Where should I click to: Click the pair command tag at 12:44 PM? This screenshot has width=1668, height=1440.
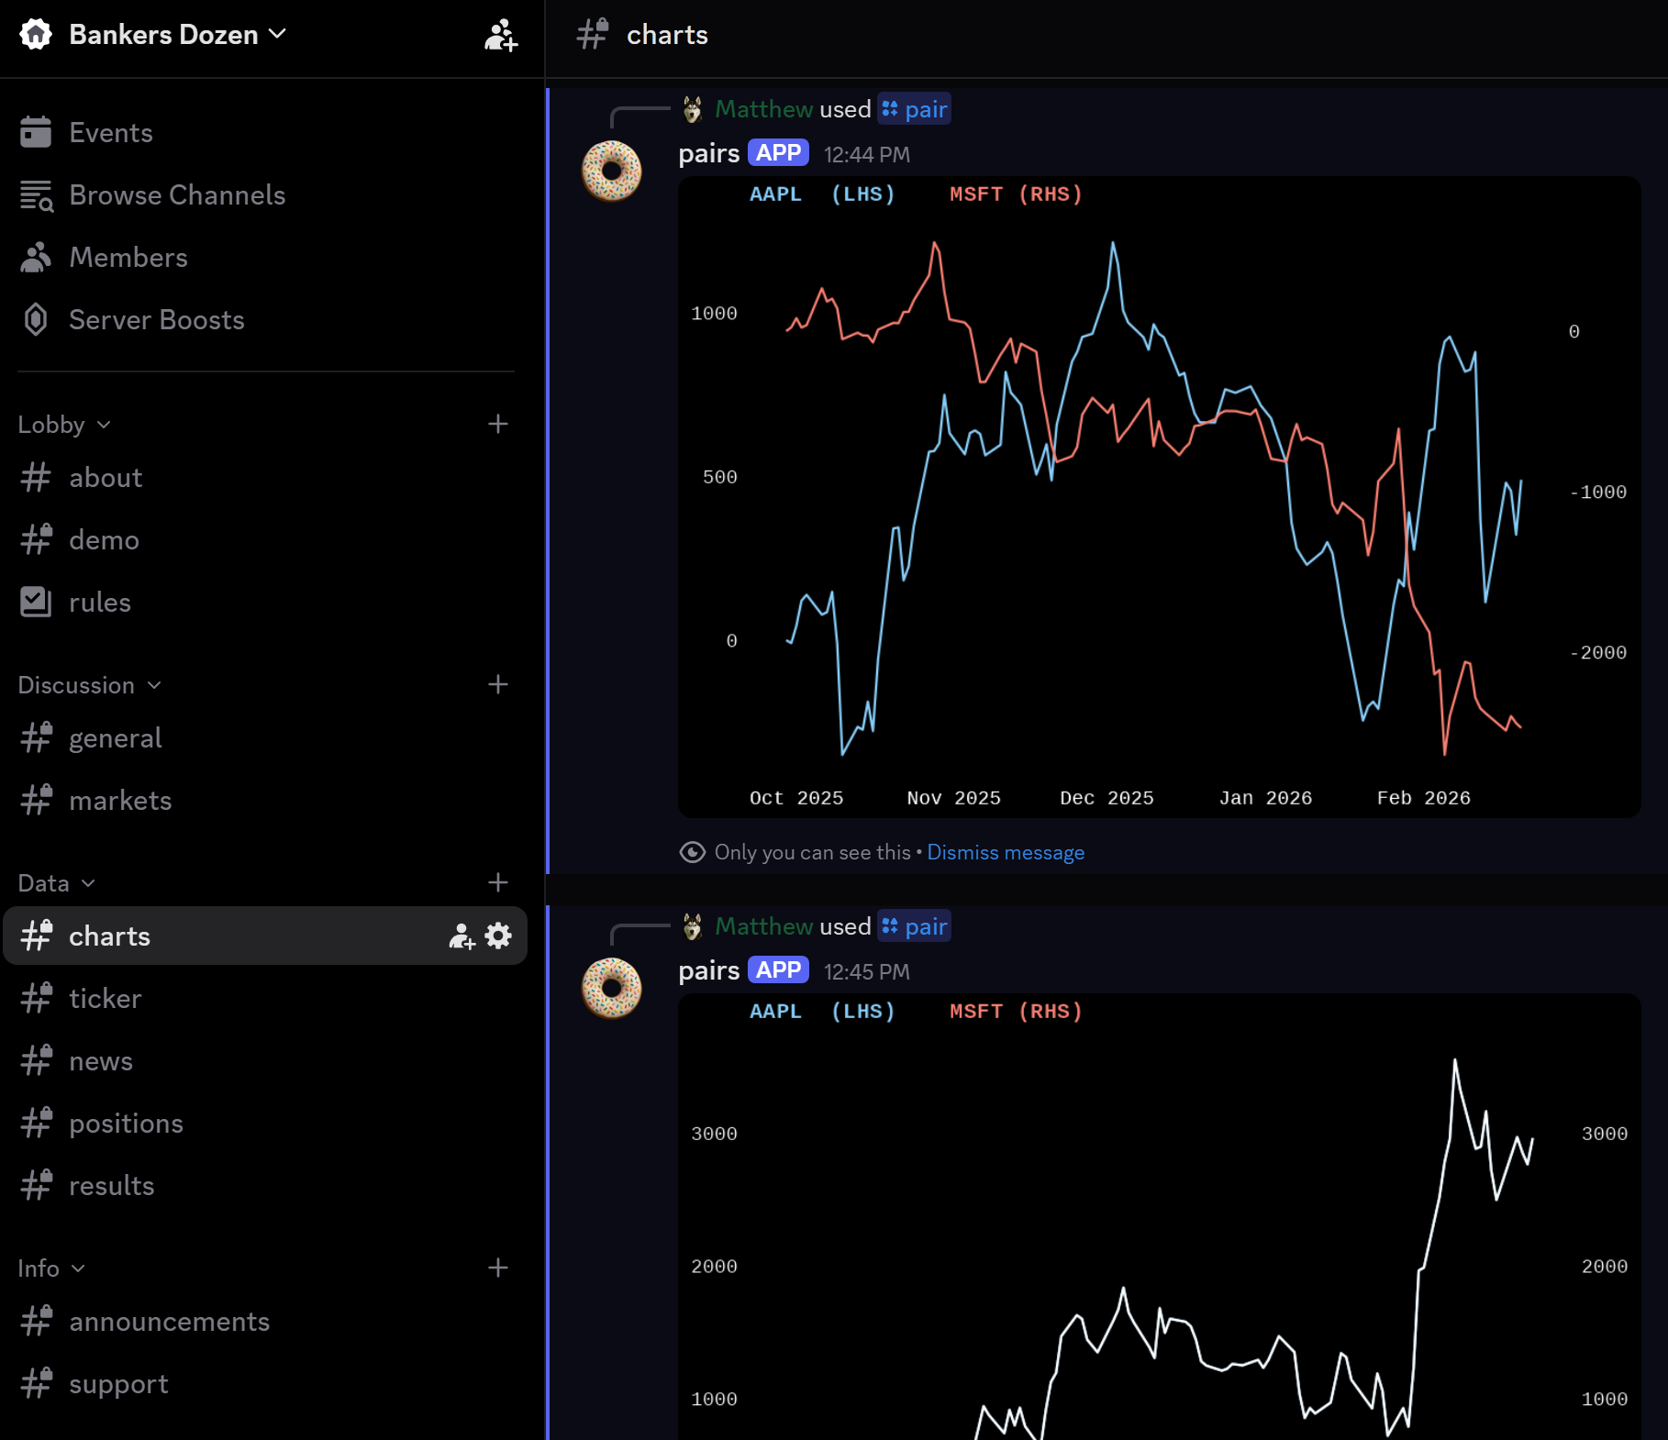[914, 110]
